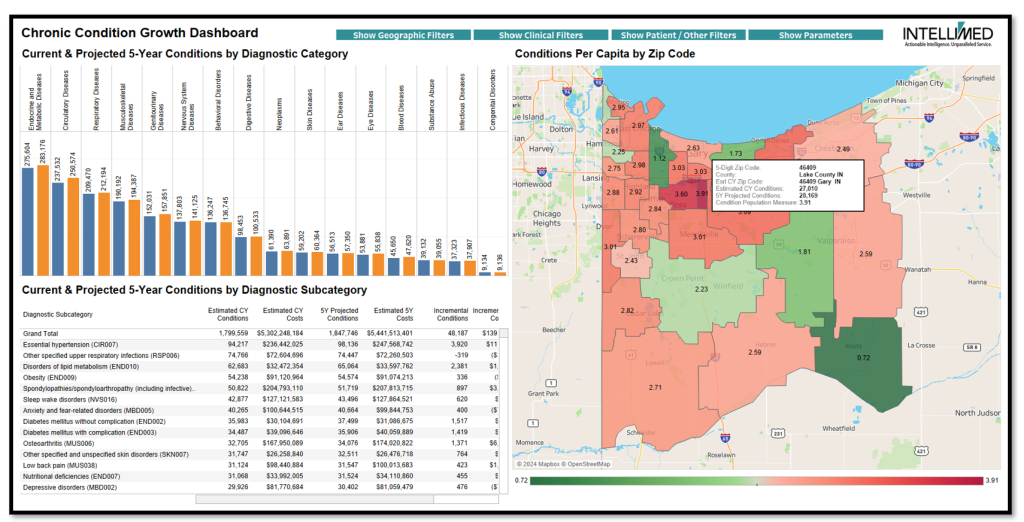1024x522 pixels.
Task: Click the Grand Total row
Action: [x=260, y=333]
